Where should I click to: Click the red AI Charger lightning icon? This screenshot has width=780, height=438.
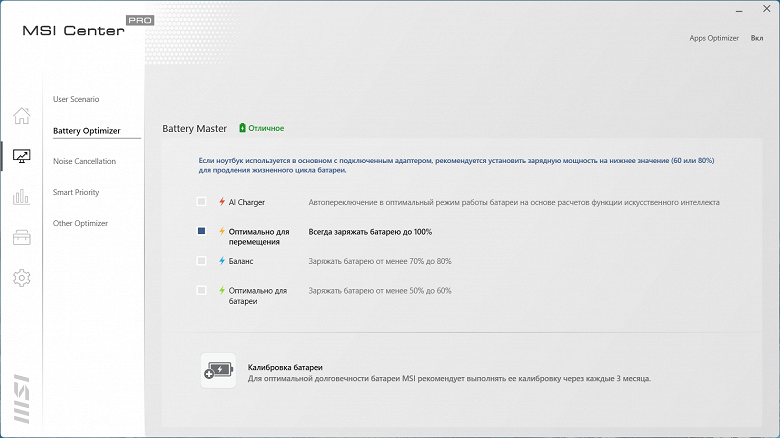(222, 202)
